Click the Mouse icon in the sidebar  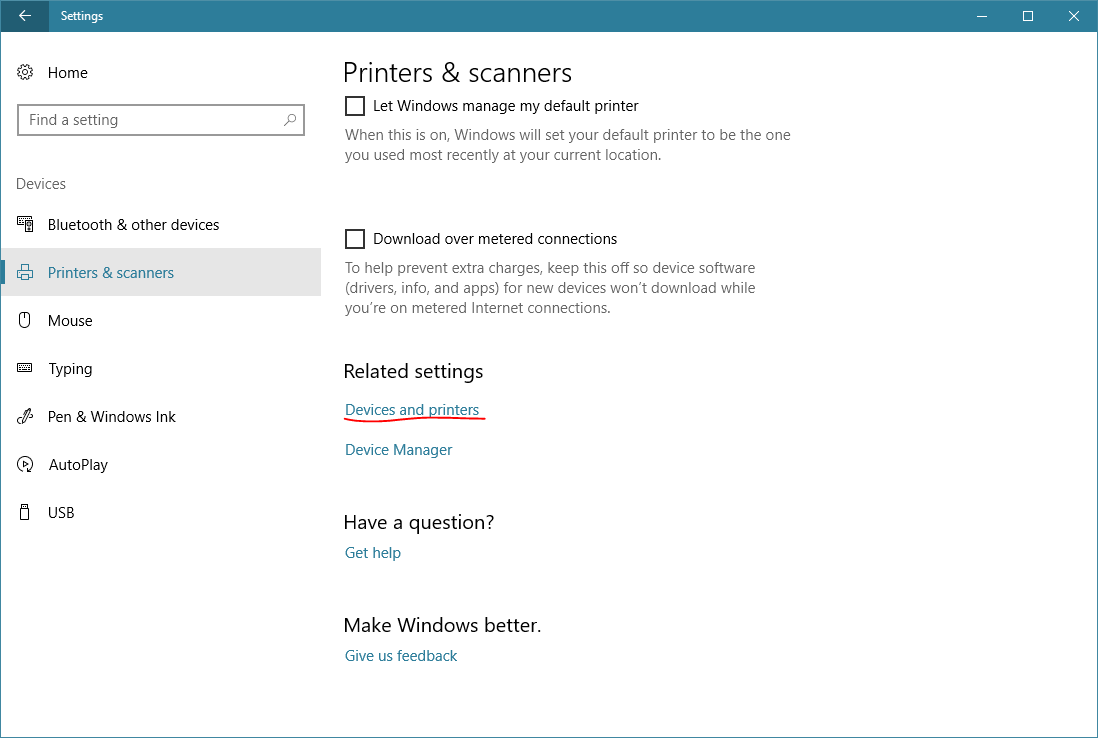(x=25, y=320)
